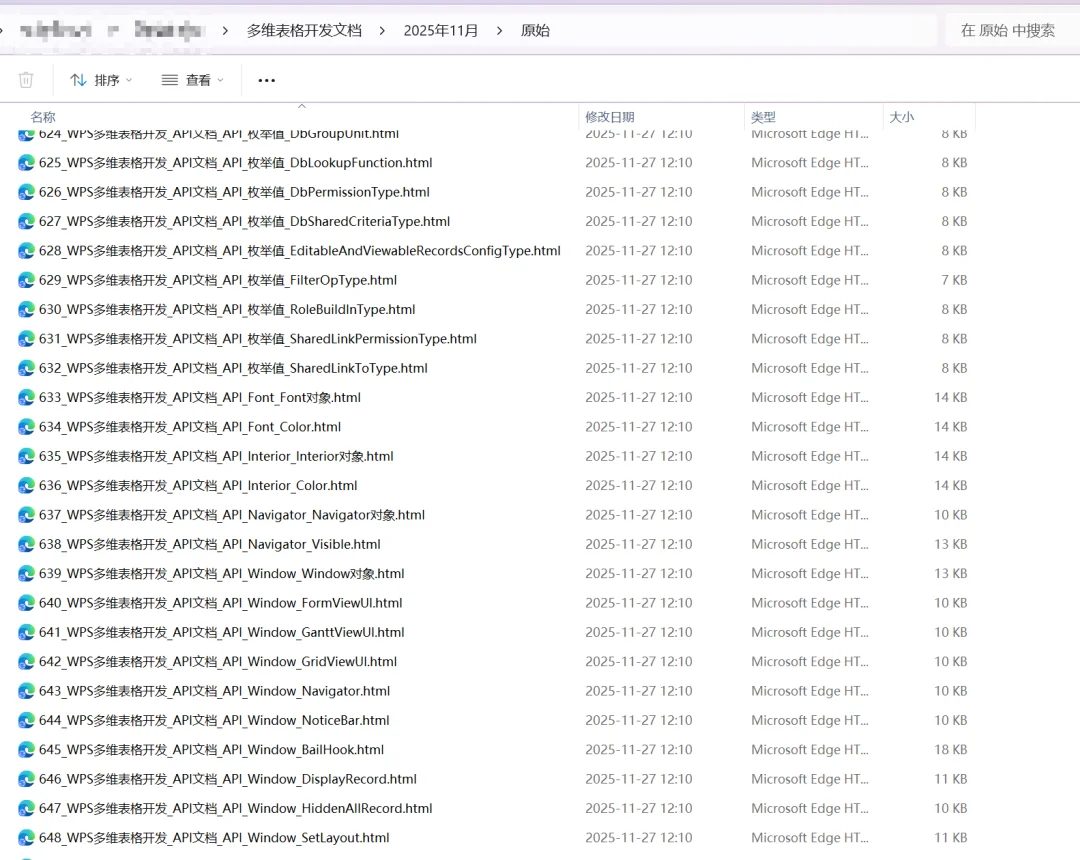Focus the 在 原始 中搜索 search box

[1008, 30]
